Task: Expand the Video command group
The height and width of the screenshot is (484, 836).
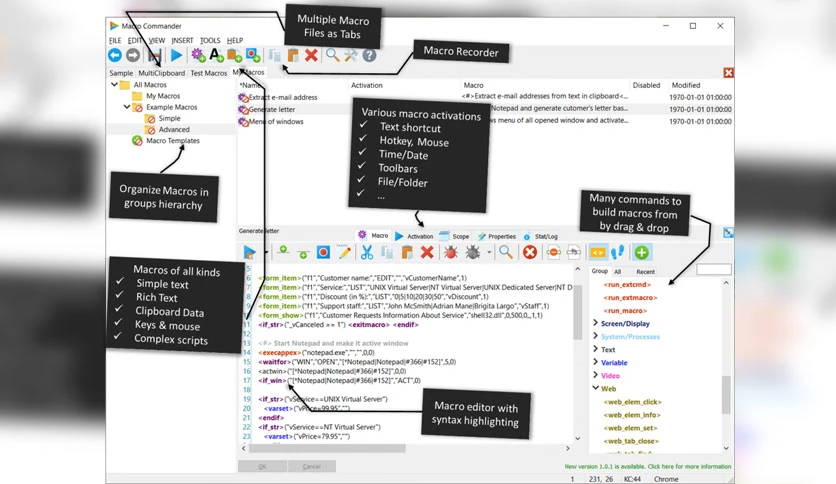Action: (596, 375)
